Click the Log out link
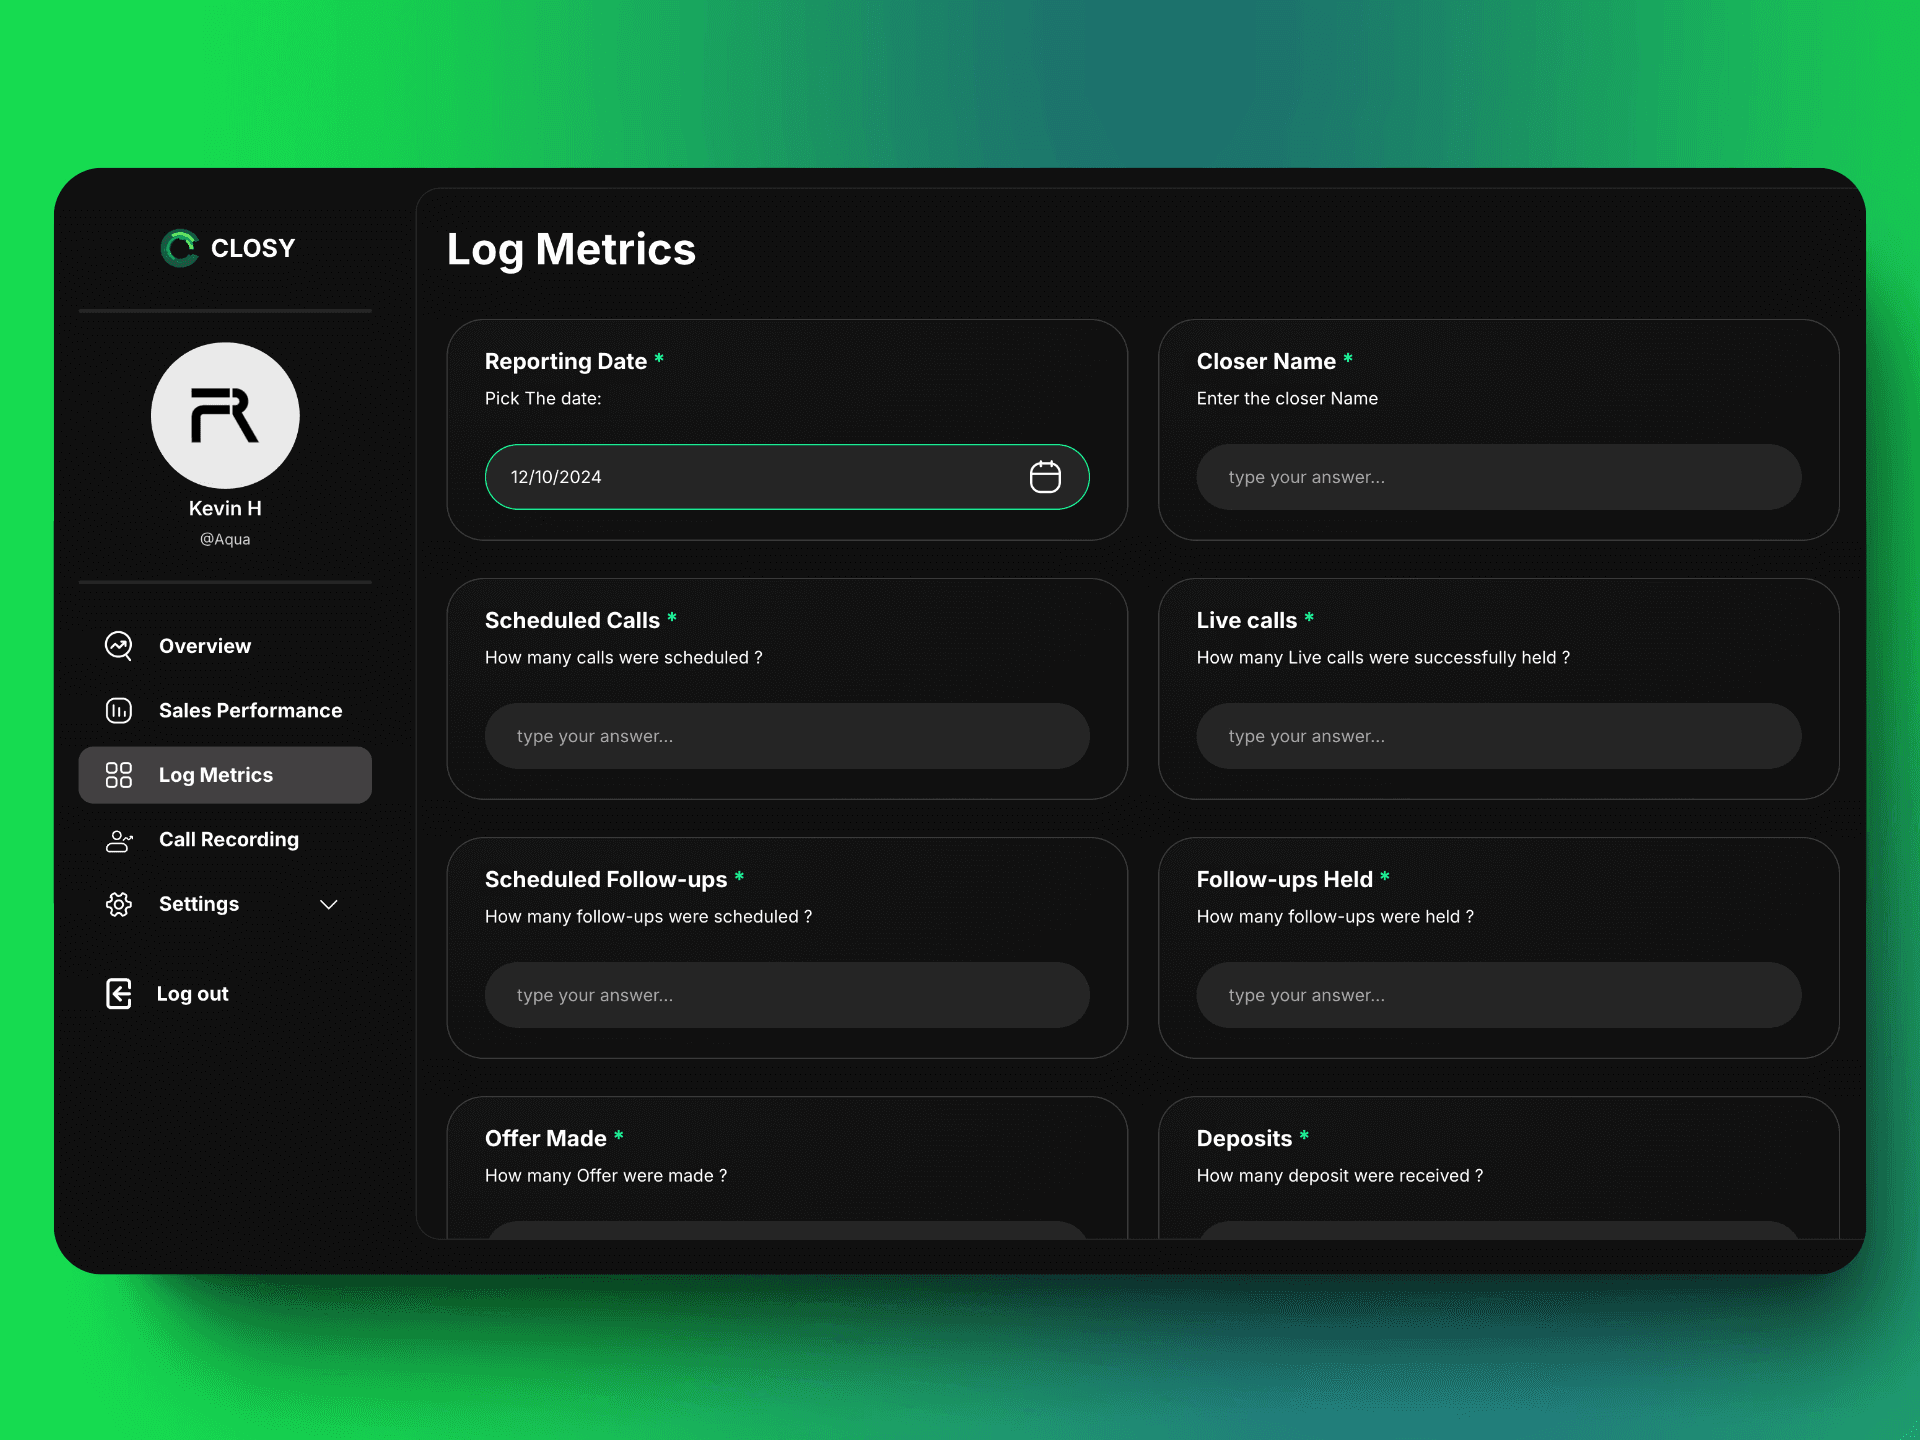The width and height of the screenshot is (1920, 1440). pos(193,994)
